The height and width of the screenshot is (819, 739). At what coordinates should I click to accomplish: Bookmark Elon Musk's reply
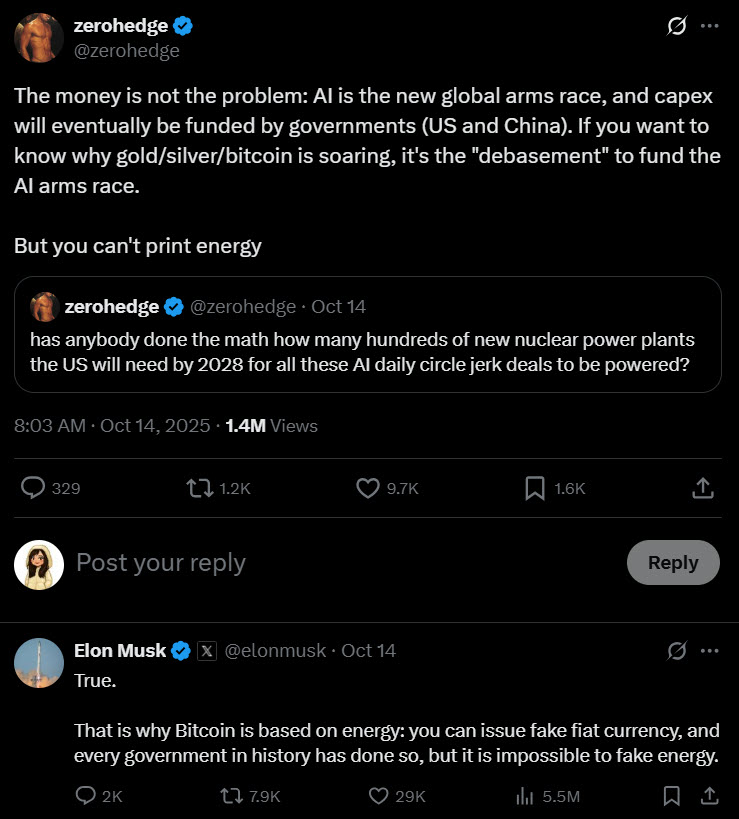pyautogui.click(x=671, y=796)
